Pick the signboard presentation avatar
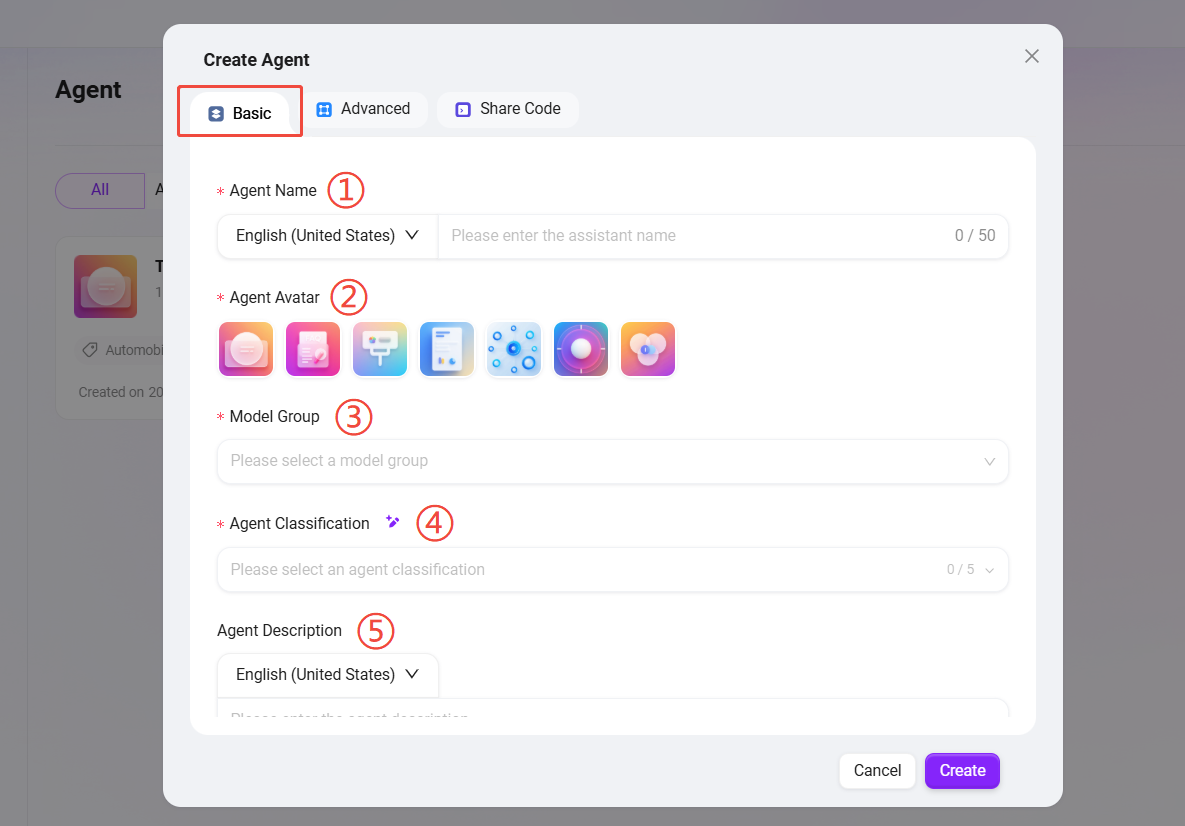1185x826 pixels. point(380,349)
